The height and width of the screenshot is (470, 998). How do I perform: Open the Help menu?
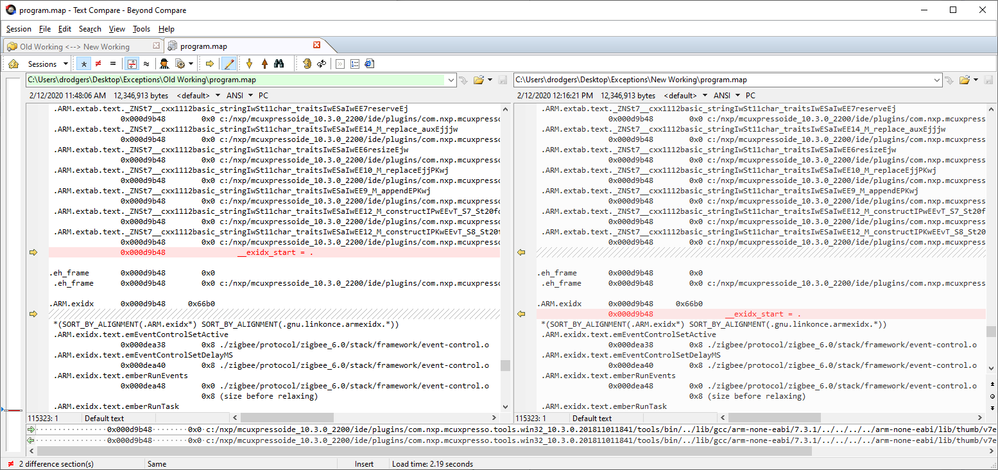[166, 29]
